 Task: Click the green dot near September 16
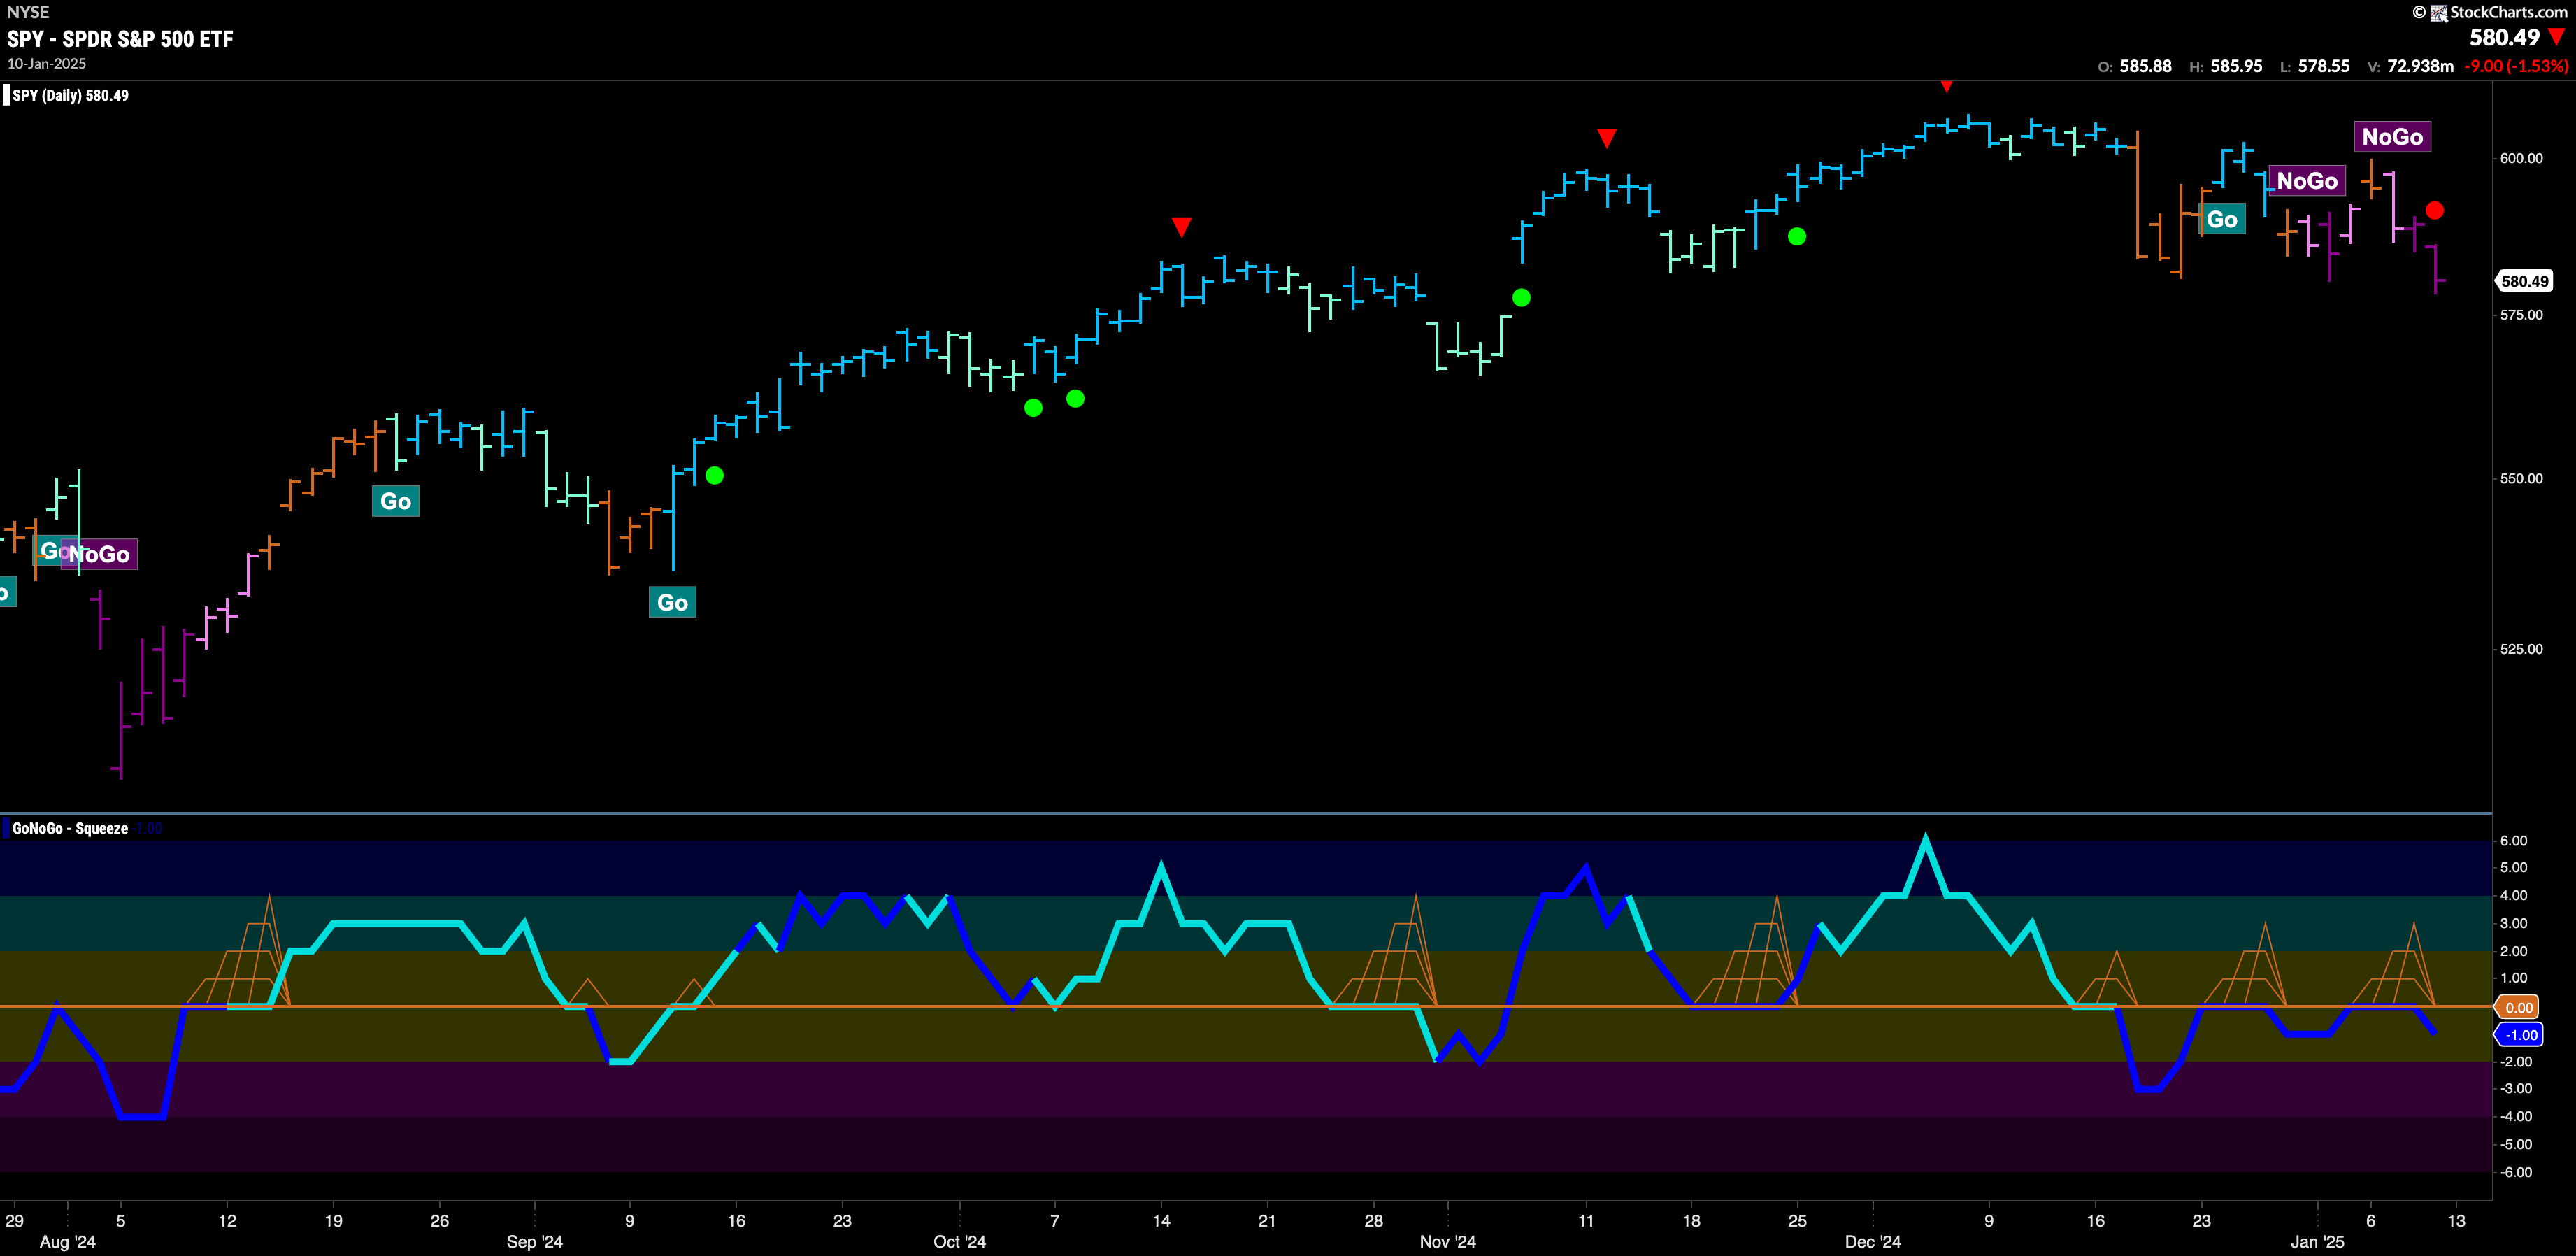714,475
